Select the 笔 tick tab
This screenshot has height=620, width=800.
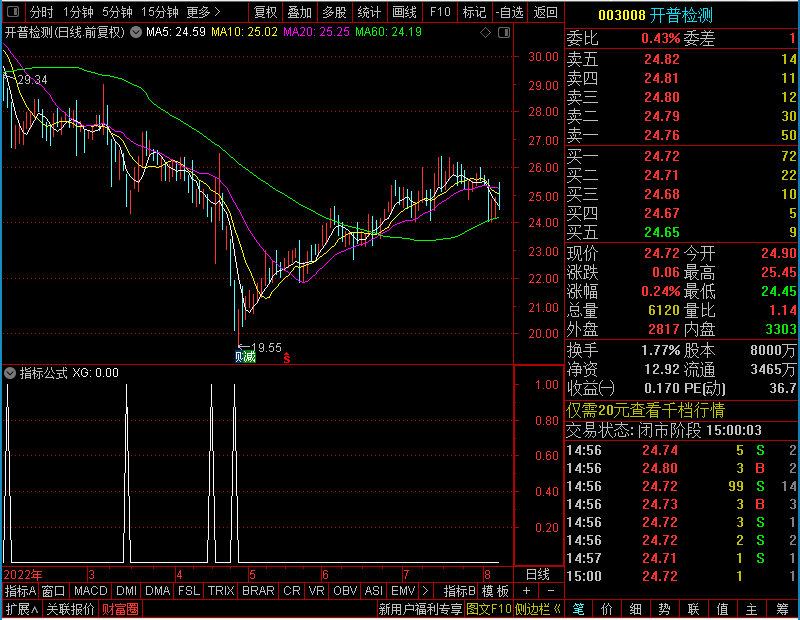coord(579,609)
